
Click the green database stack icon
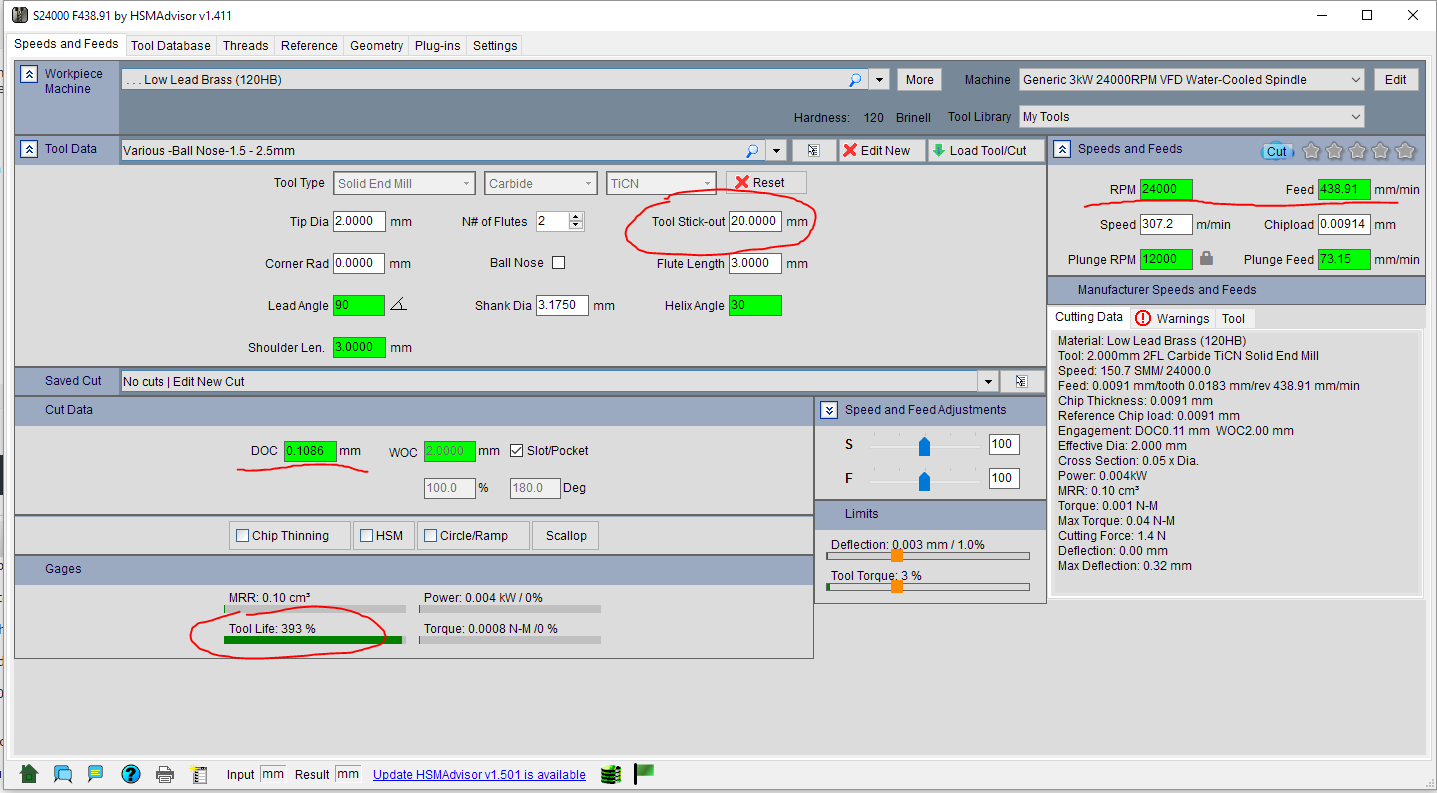611,774
